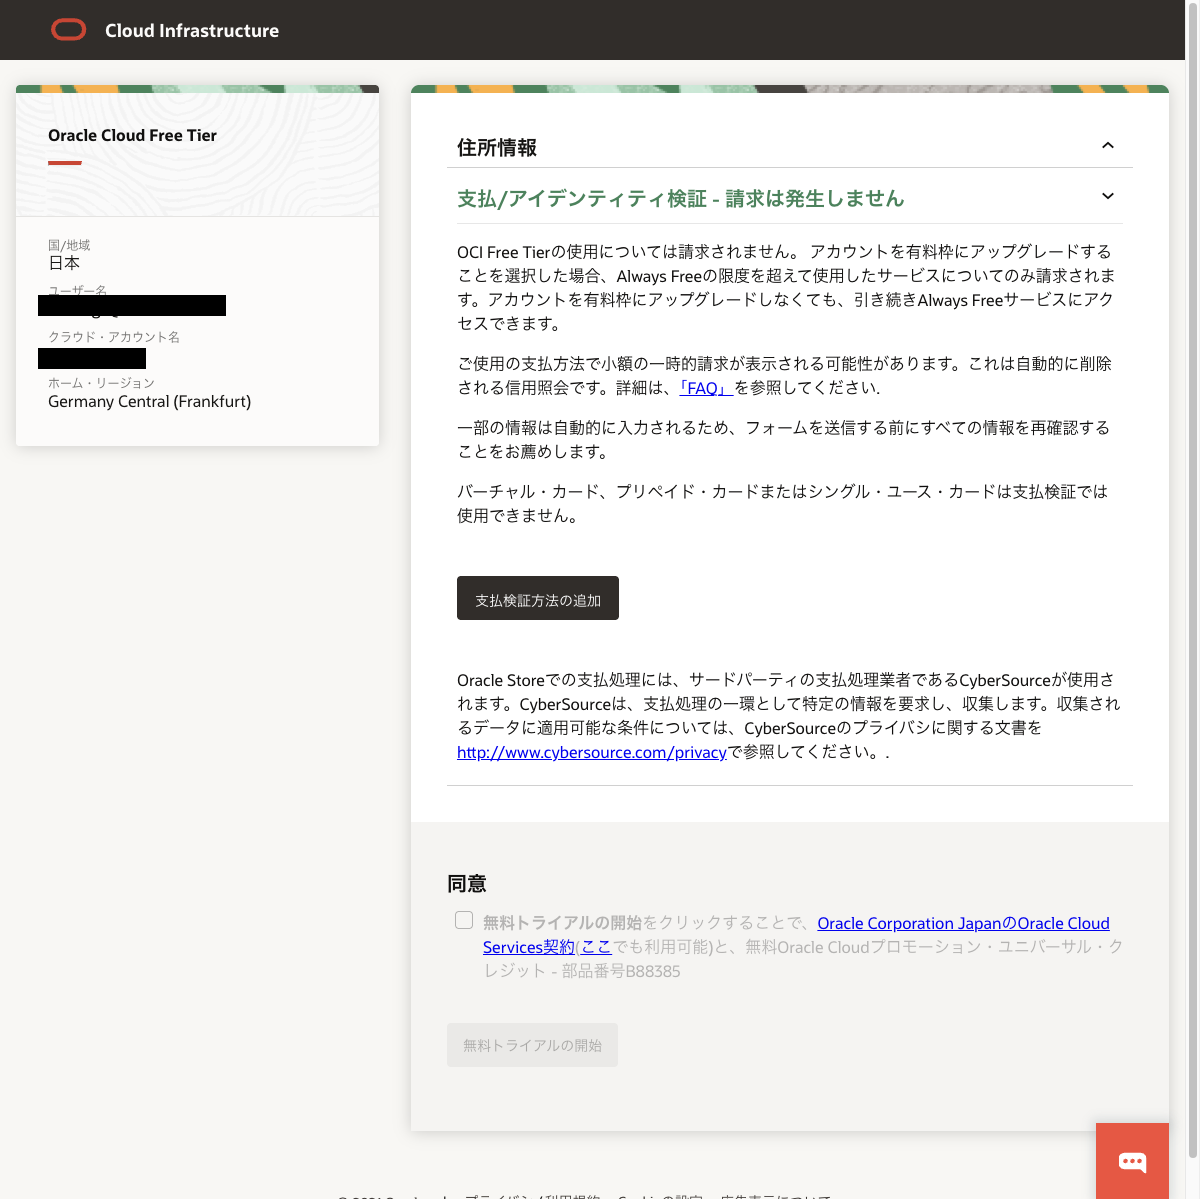
Task: Visit the CyberSource privacy policy link
Action: pos(591,752)
